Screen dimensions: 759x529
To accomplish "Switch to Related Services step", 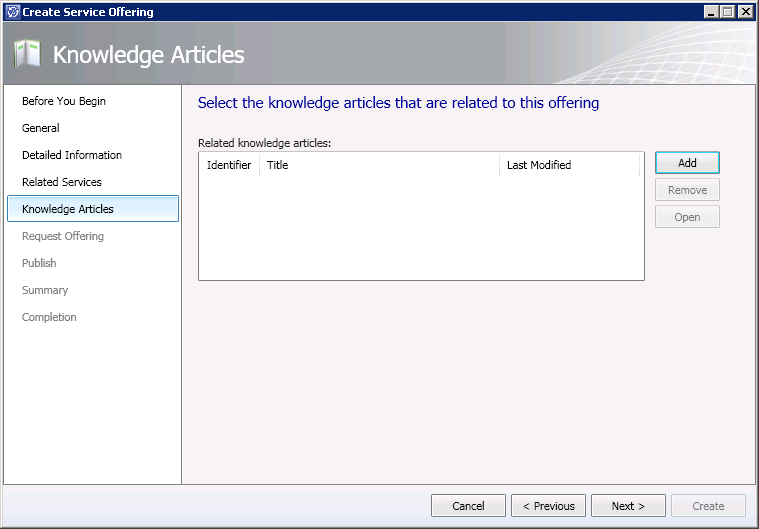I will 62,182.
